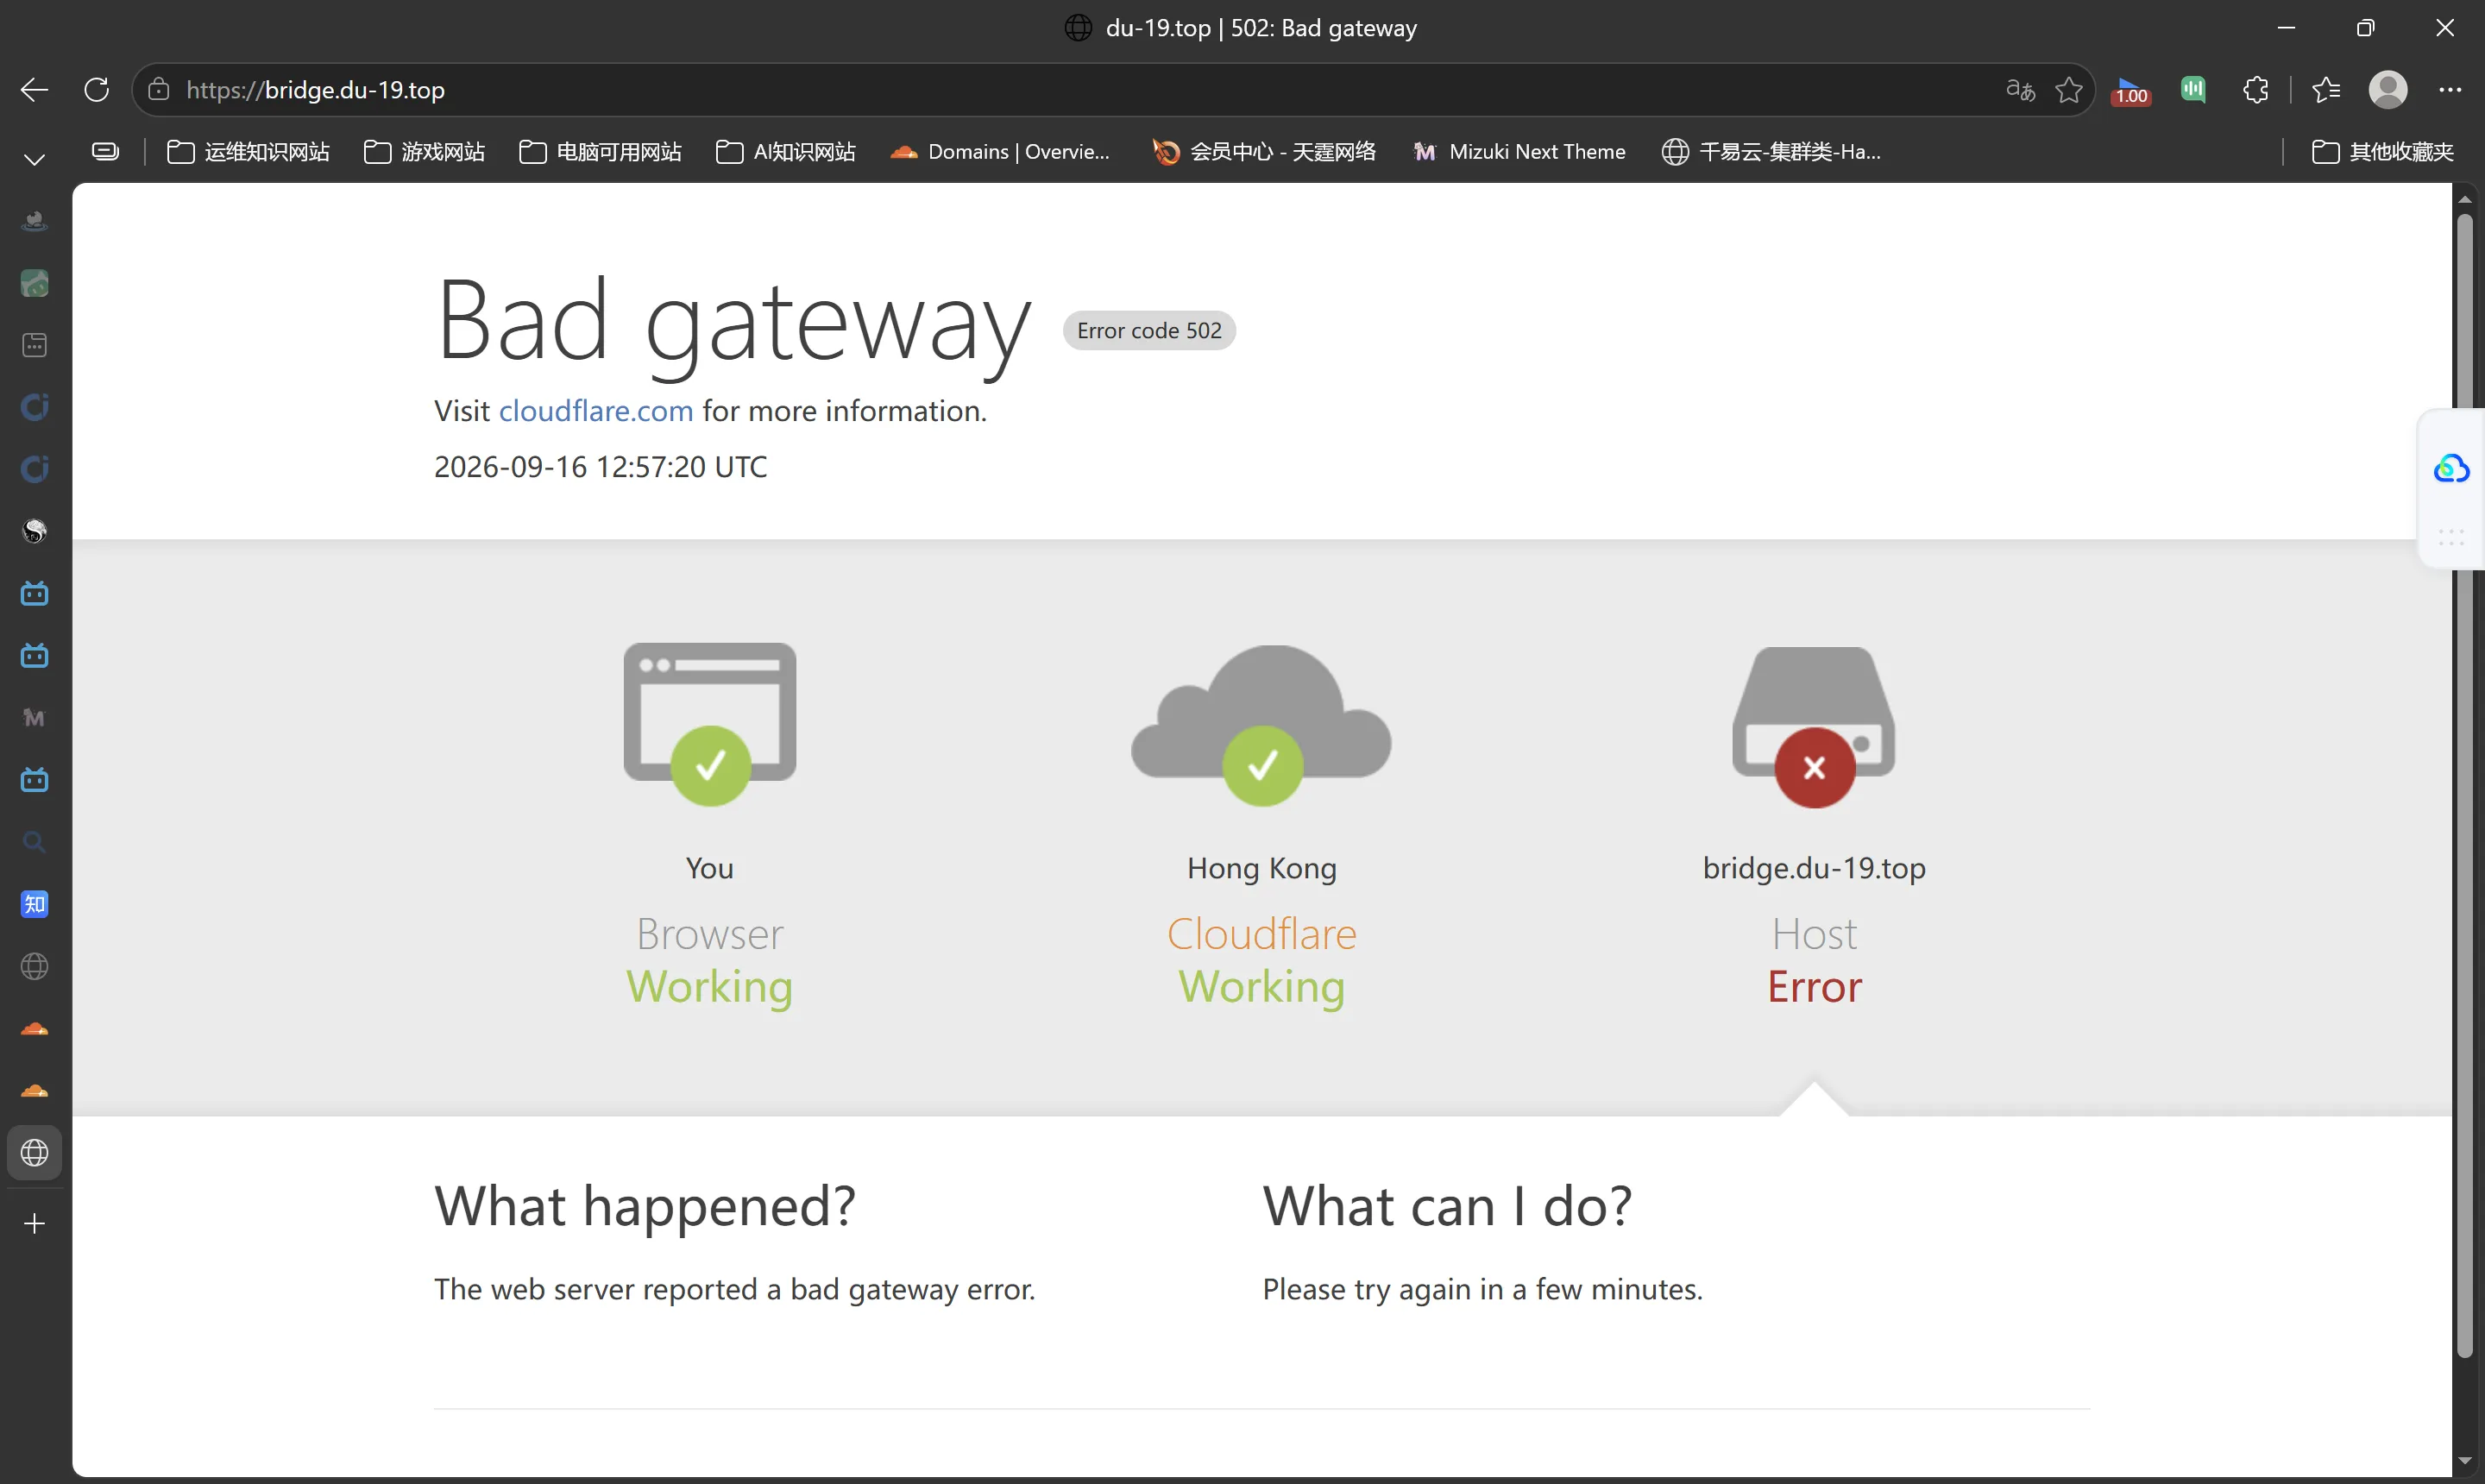Image resolution: width=2485 pixels, height=1484 pixels.
Task: Switch to the Zhihu 知 tab
Action: pos(35,904)
